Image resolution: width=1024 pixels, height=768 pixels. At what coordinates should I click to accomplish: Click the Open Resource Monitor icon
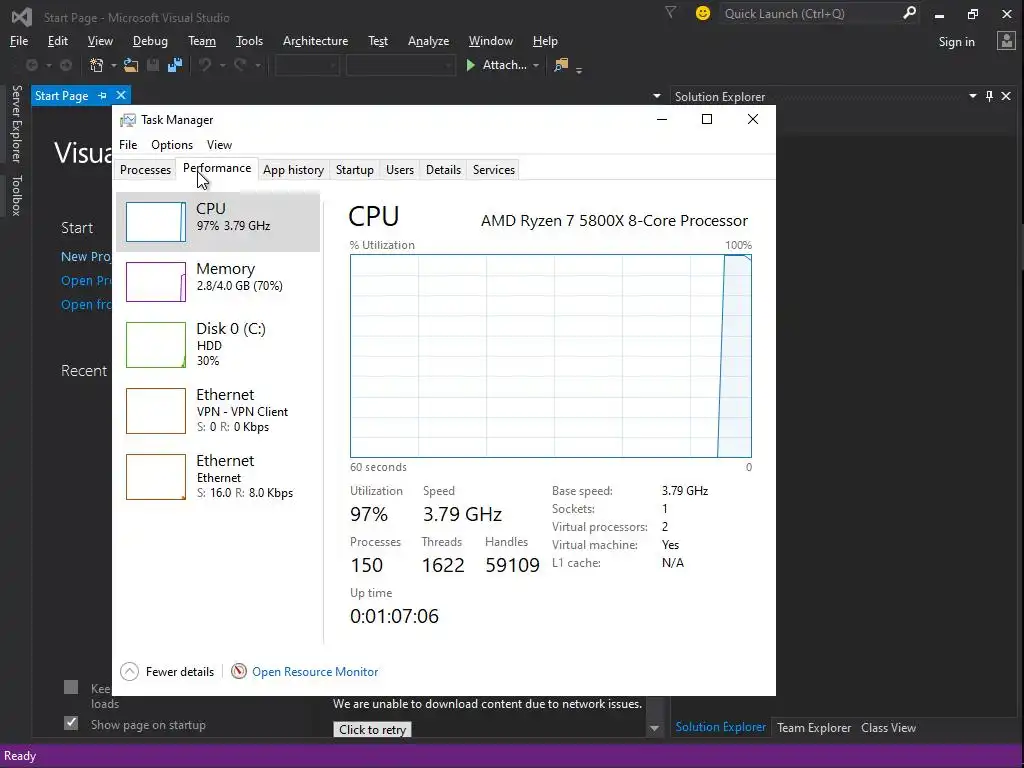239,671
